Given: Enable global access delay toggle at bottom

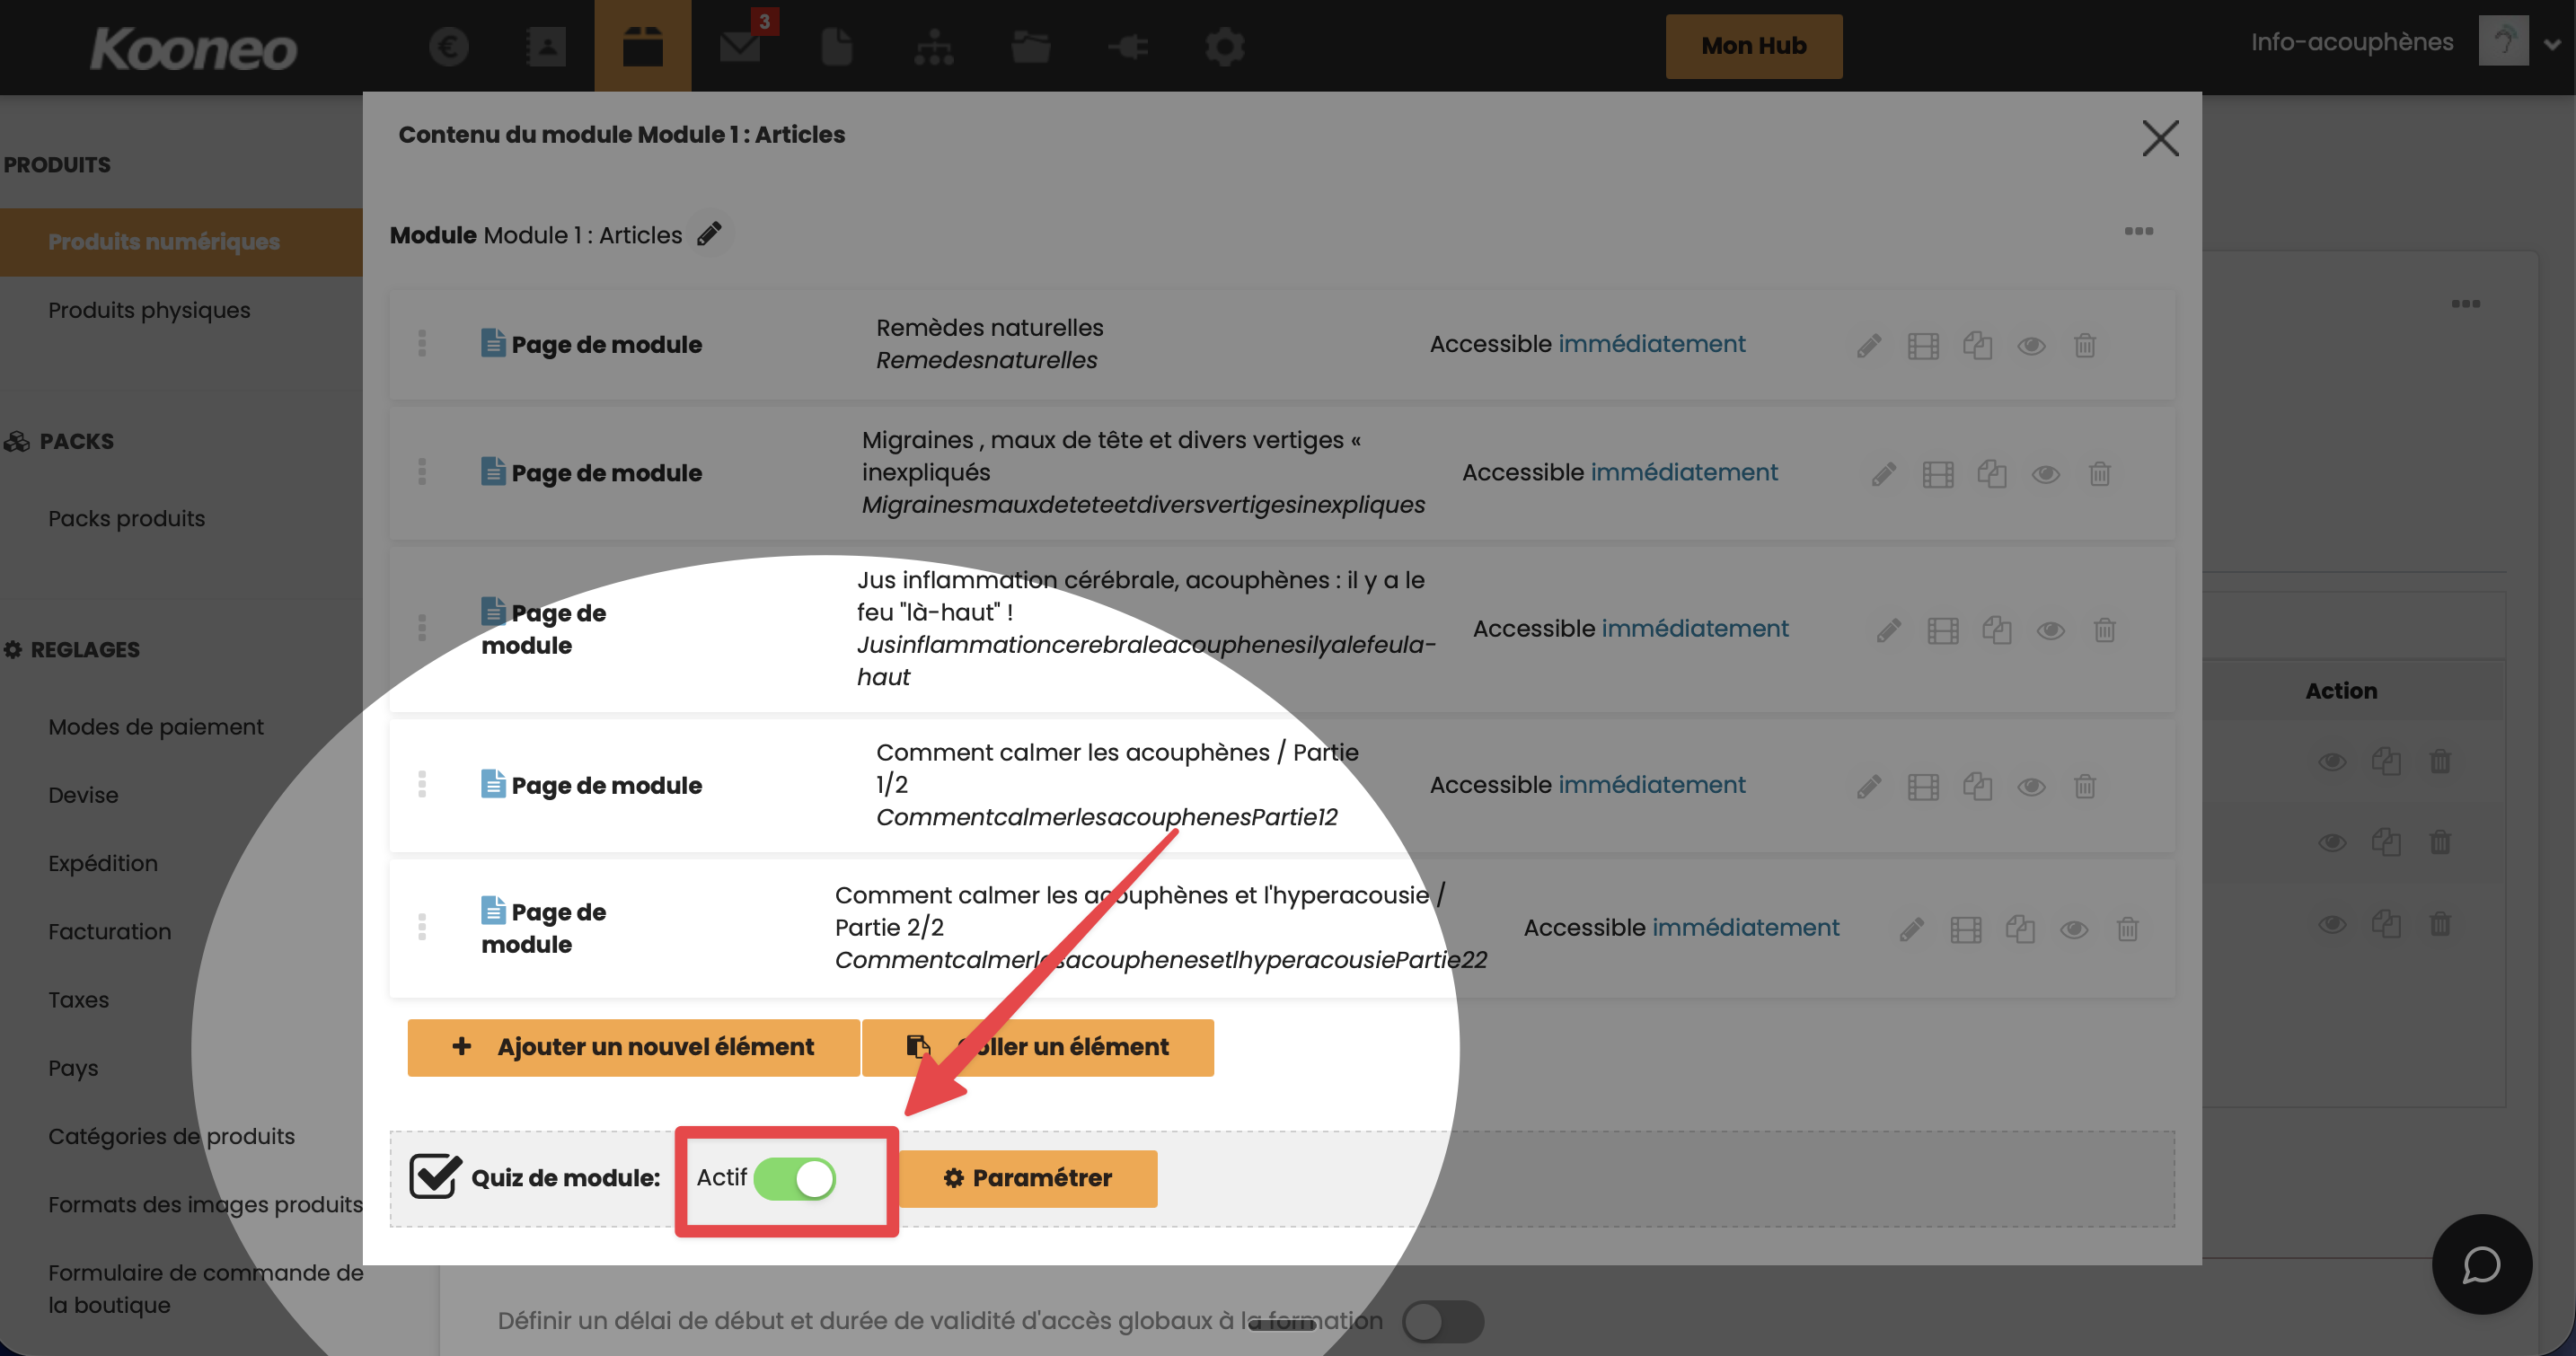Looking at the screenshot, I should [x=1442, y=1321].
